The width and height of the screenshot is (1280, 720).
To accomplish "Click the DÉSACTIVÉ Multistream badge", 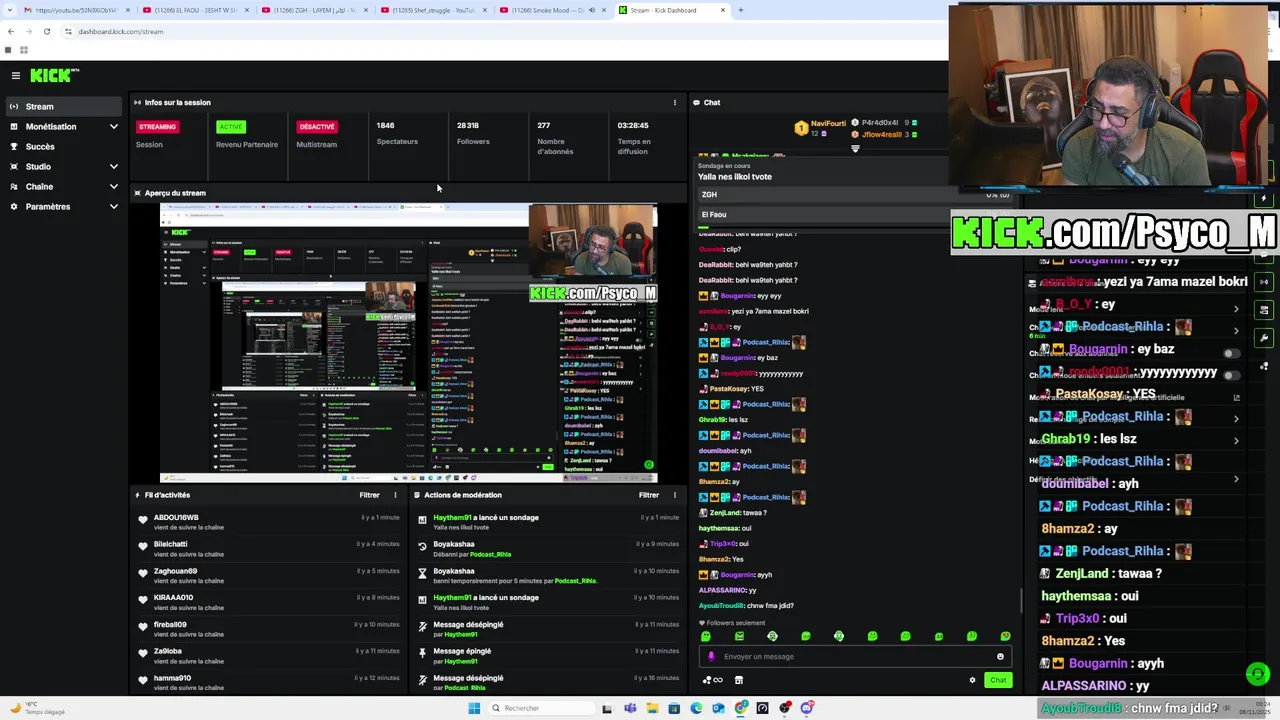I will click(x=316, y=127).
